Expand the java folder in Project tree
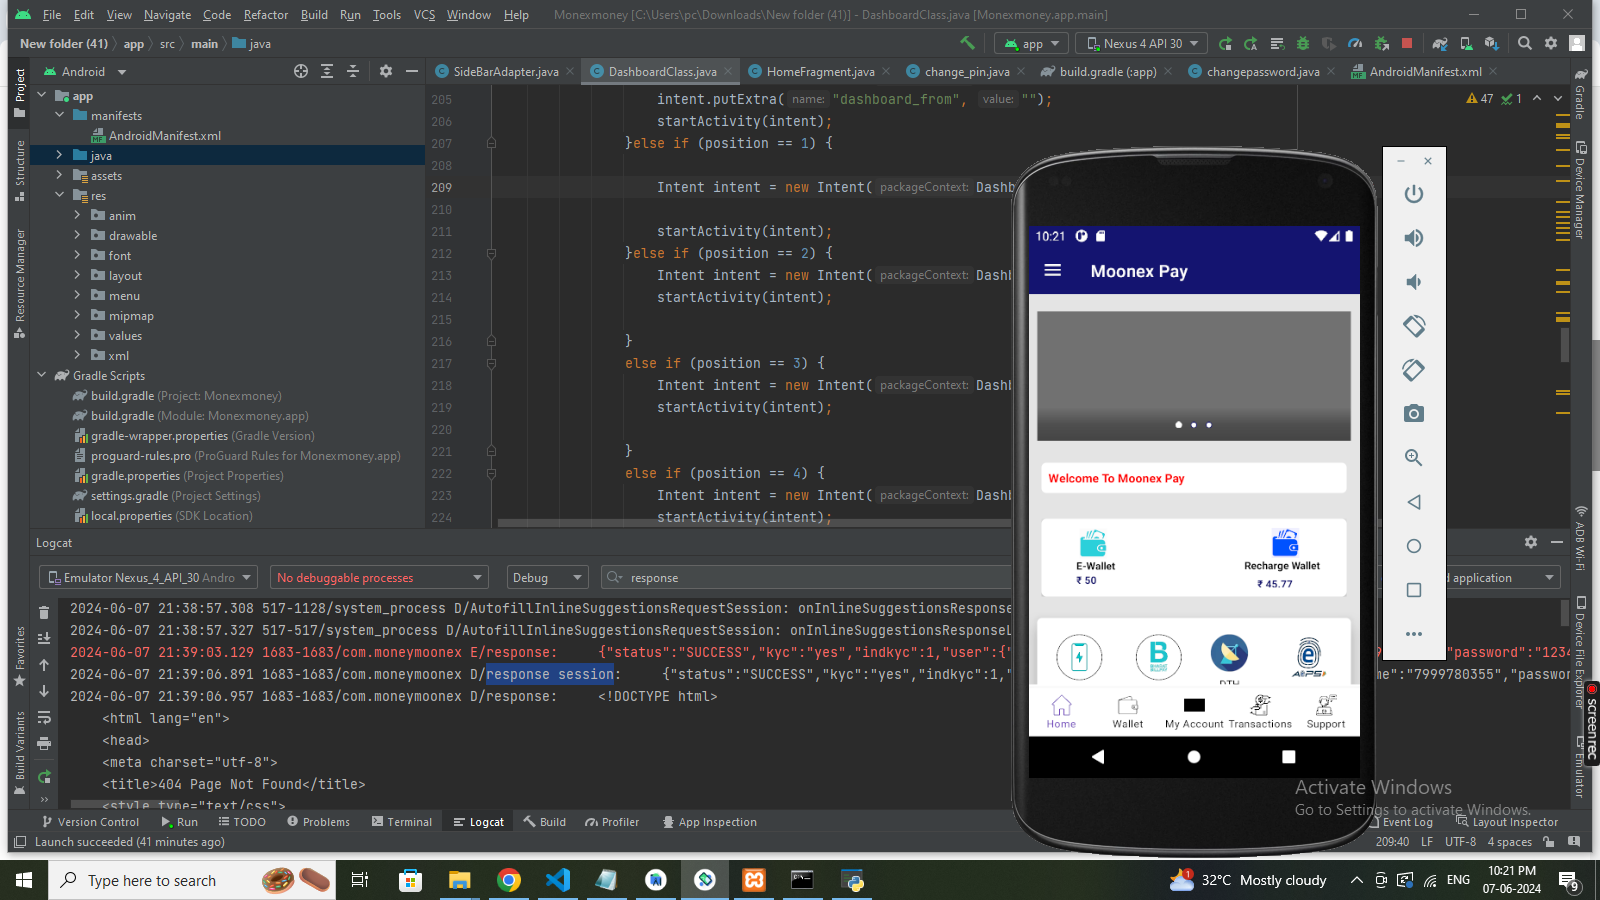Screen dimensions: 1600x900 59,155
